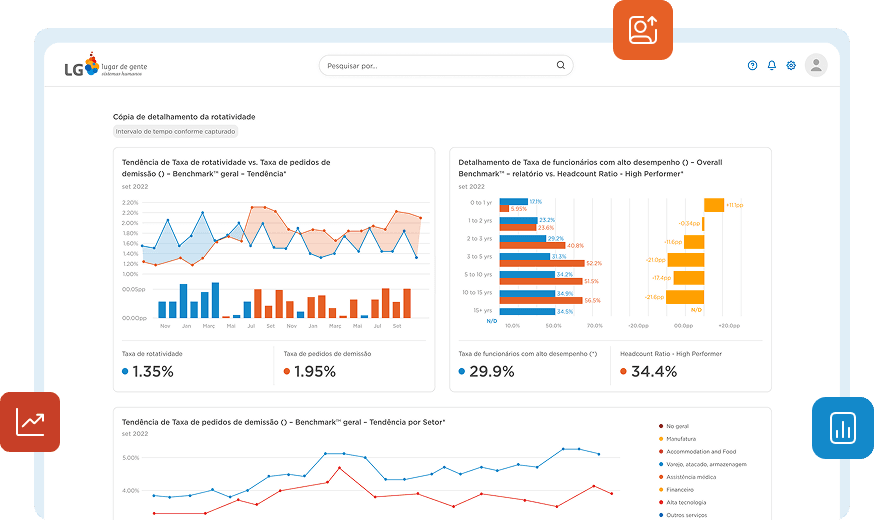Click the "Cópia de detalhamento da rotatividade" title
Image resolution: width=874 pixels, height=520 pixels.
[x=184, y=117]
